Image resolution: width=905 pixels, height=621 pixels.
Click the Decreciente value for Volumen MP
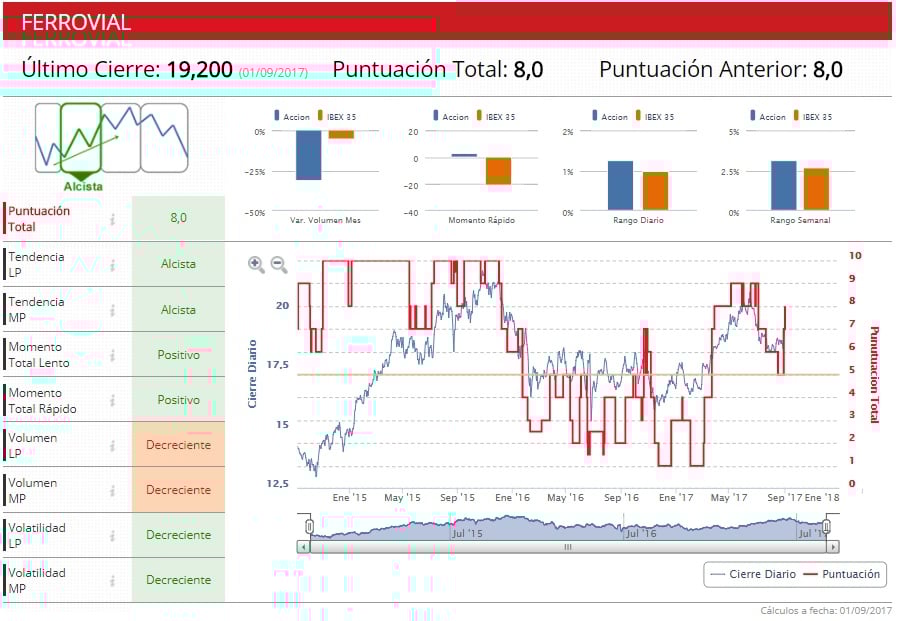pyautogui.click(x=178, y=490)
